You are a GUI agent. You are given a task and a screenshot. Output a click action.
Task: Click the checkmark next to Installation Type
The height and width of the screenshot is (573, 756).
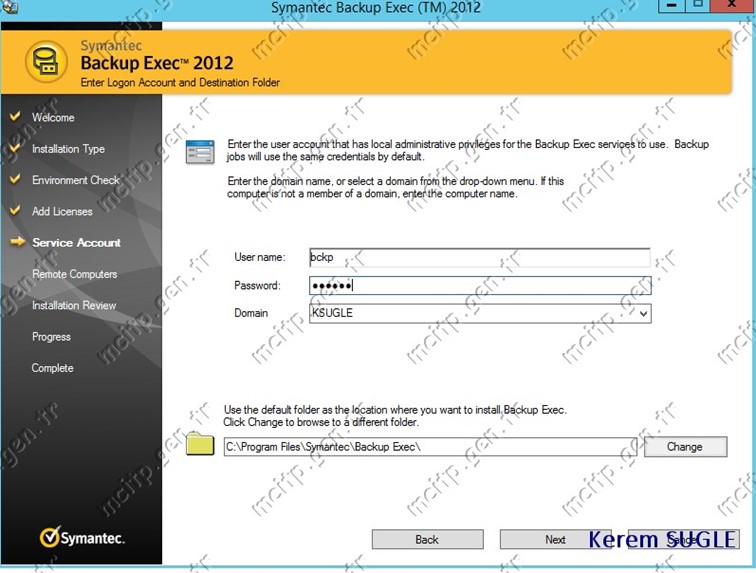[x=15, y=148]
